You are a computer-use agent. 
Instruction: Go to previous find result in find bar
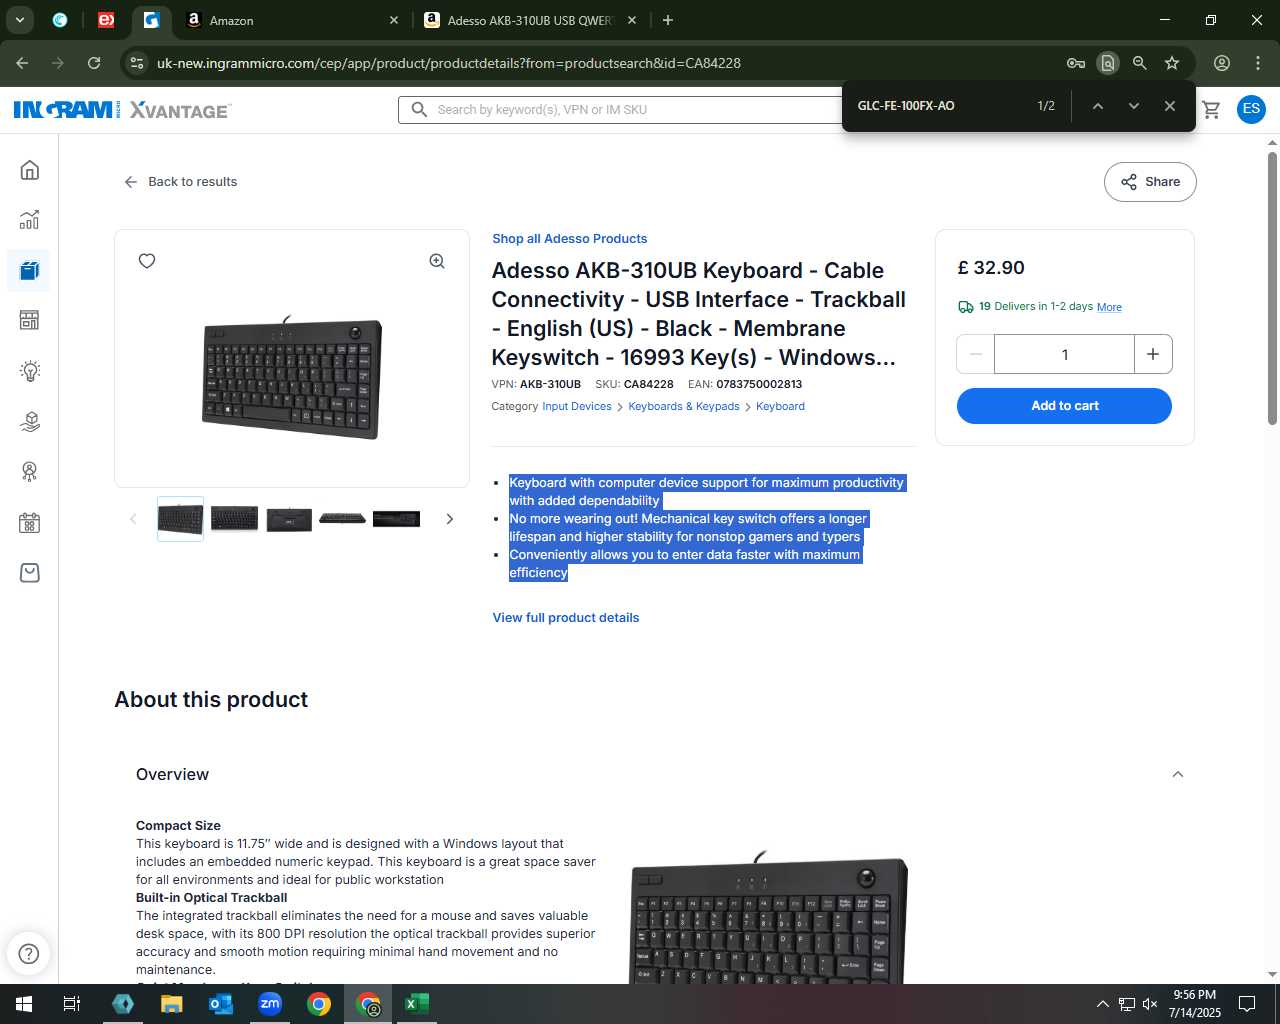(1098, 106)
